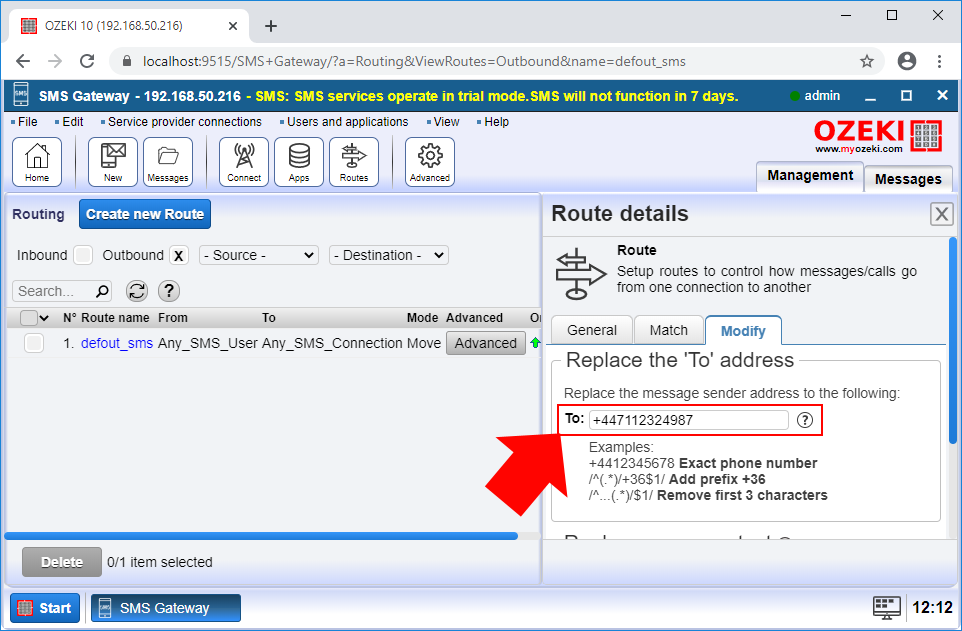
Task: Click the help icon beside To field
Action: click(x=804, y=420)
